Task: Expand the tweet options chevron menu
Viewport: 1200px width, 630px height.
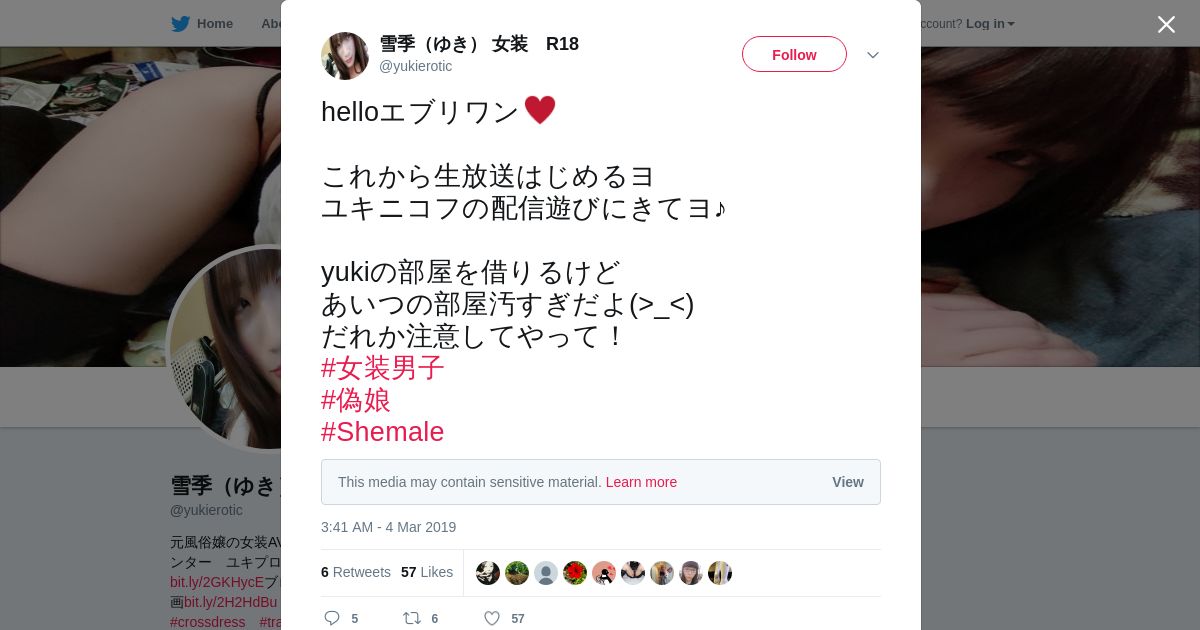Action: coord(873,55)
